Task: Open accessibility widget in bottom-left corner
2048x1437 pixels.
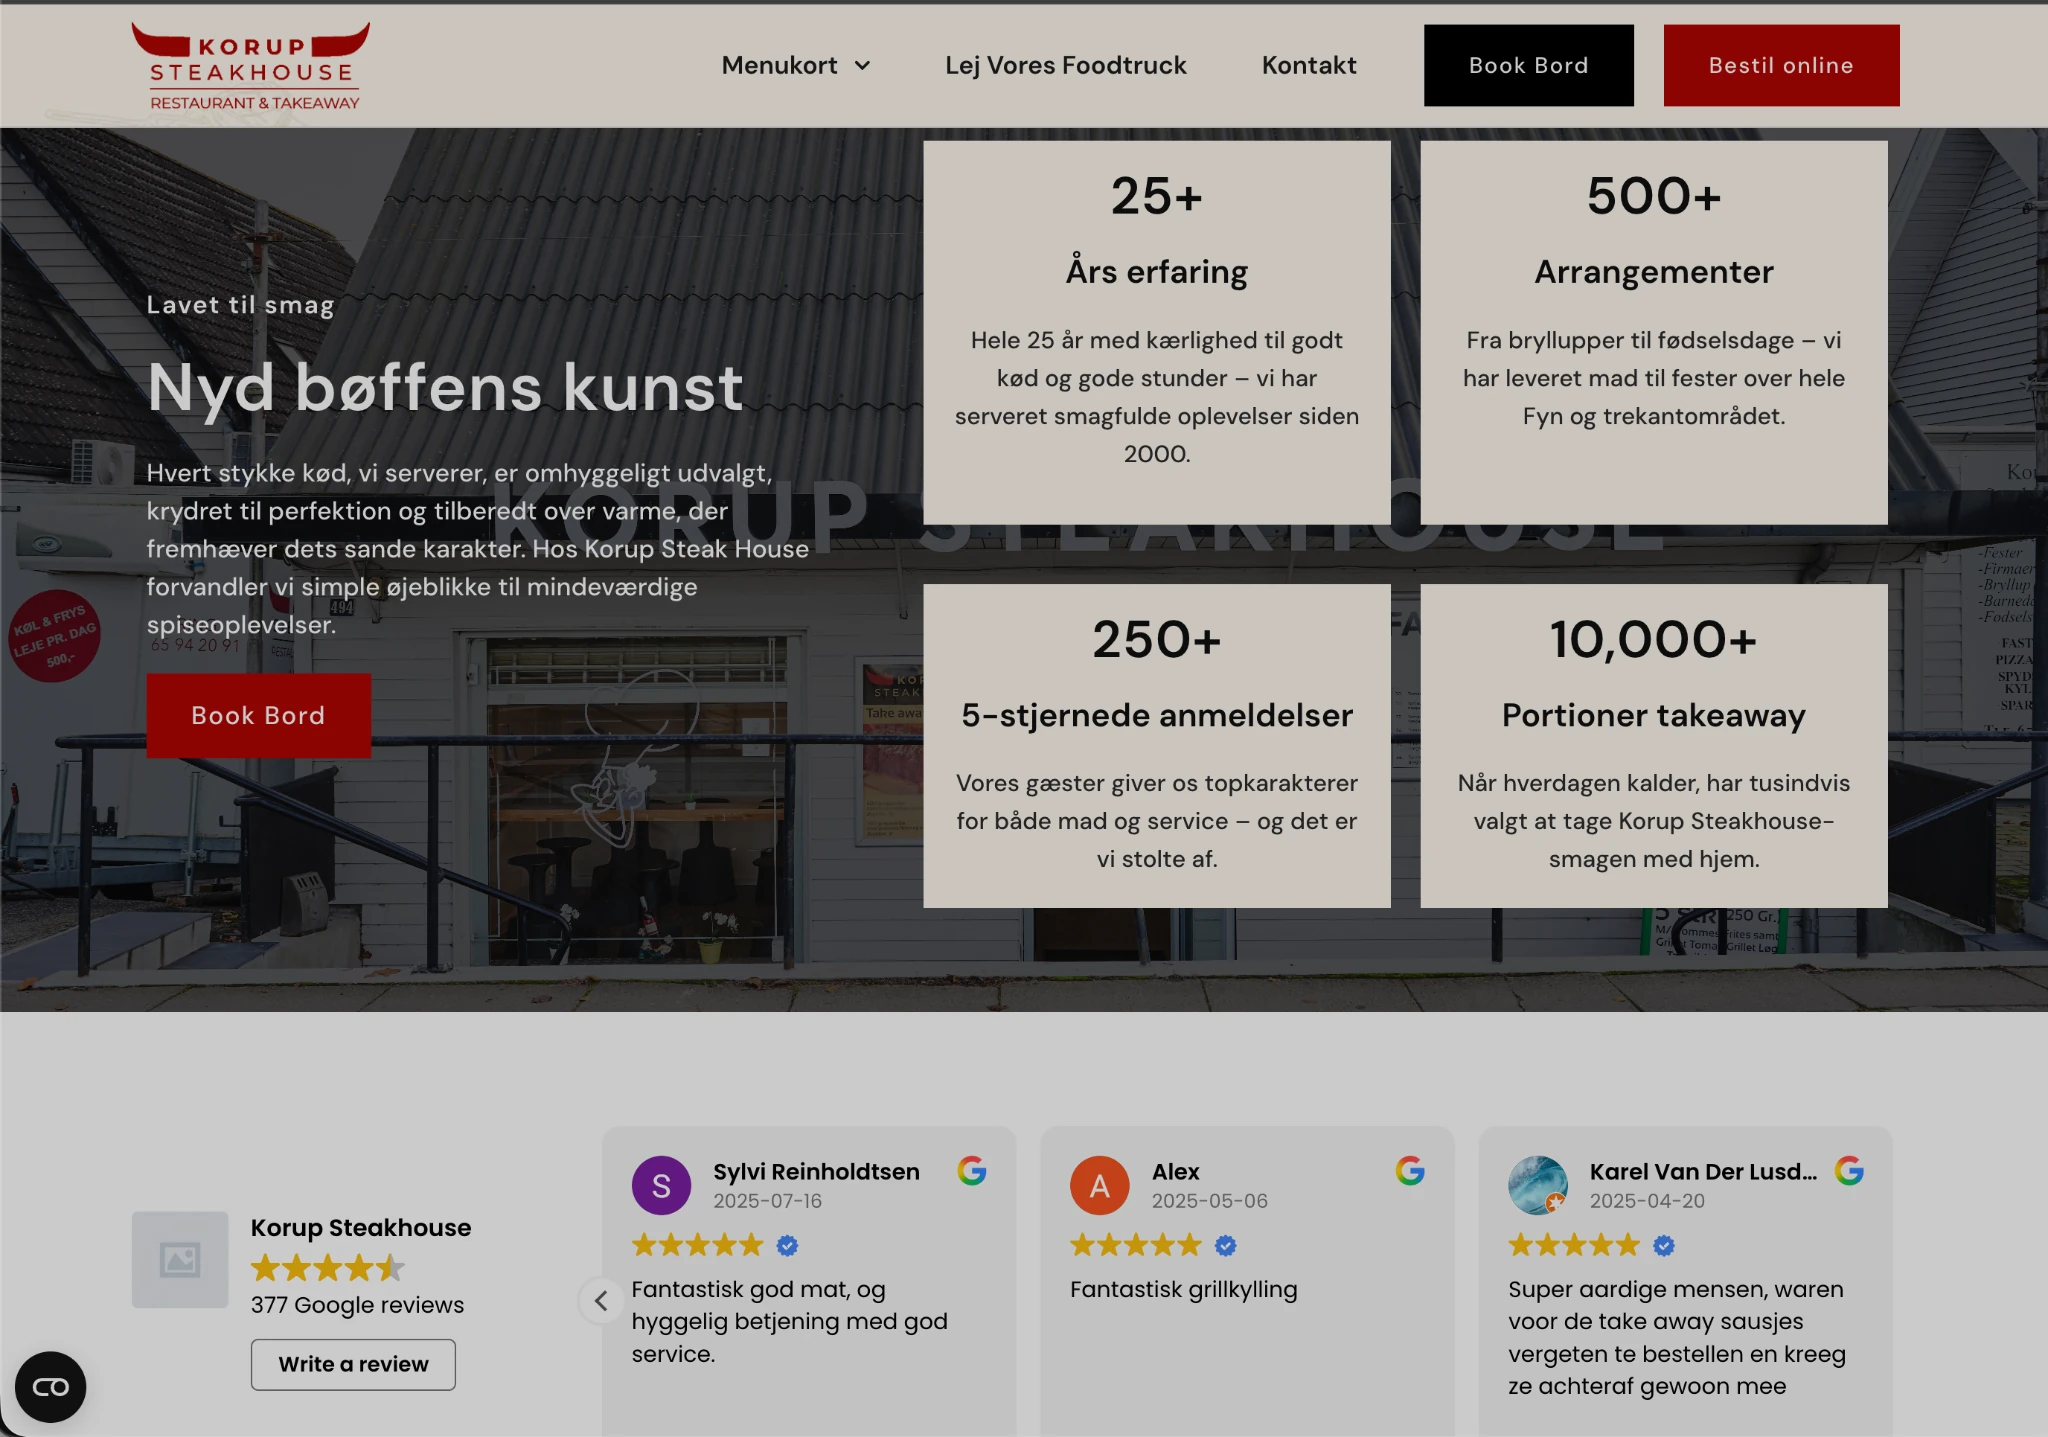Action: click(x=50, y=1387)
